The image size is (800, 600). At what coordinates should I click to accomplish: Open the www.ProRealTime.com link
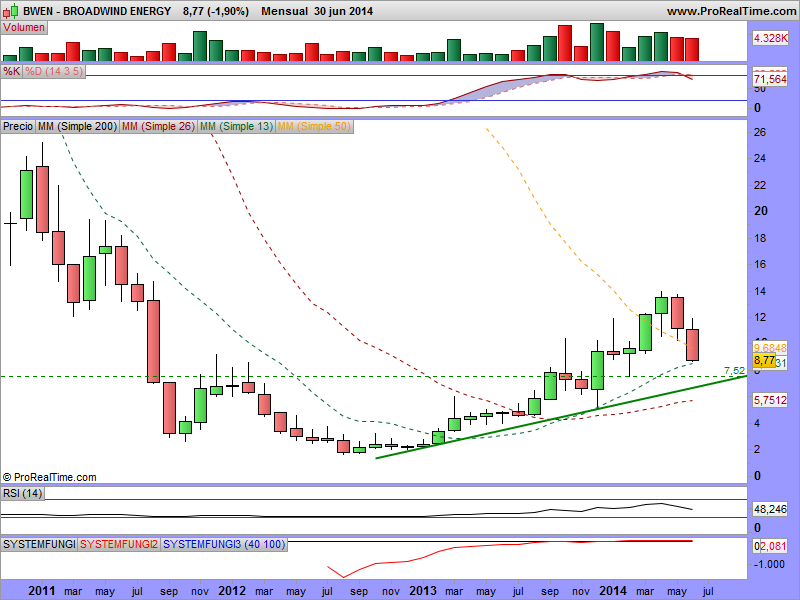732,11
